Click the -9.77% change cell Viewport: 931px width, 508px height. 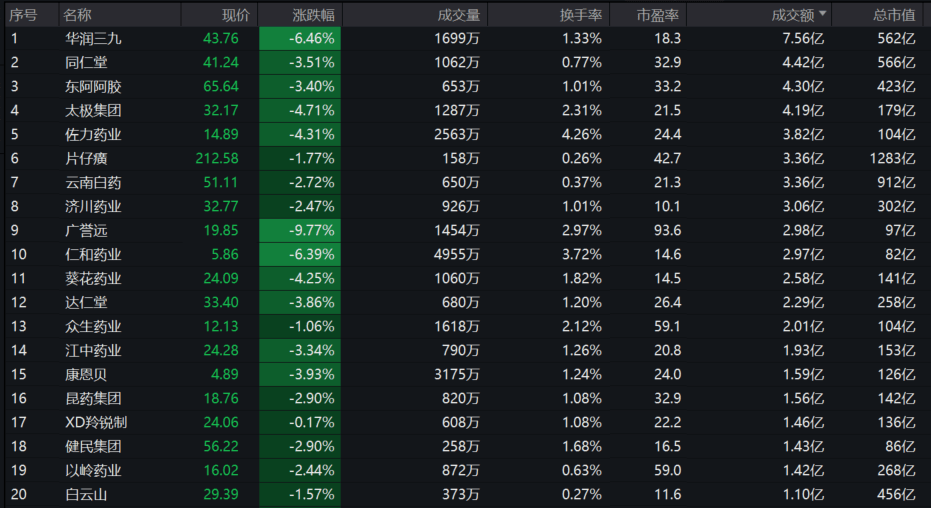(300, 230)
